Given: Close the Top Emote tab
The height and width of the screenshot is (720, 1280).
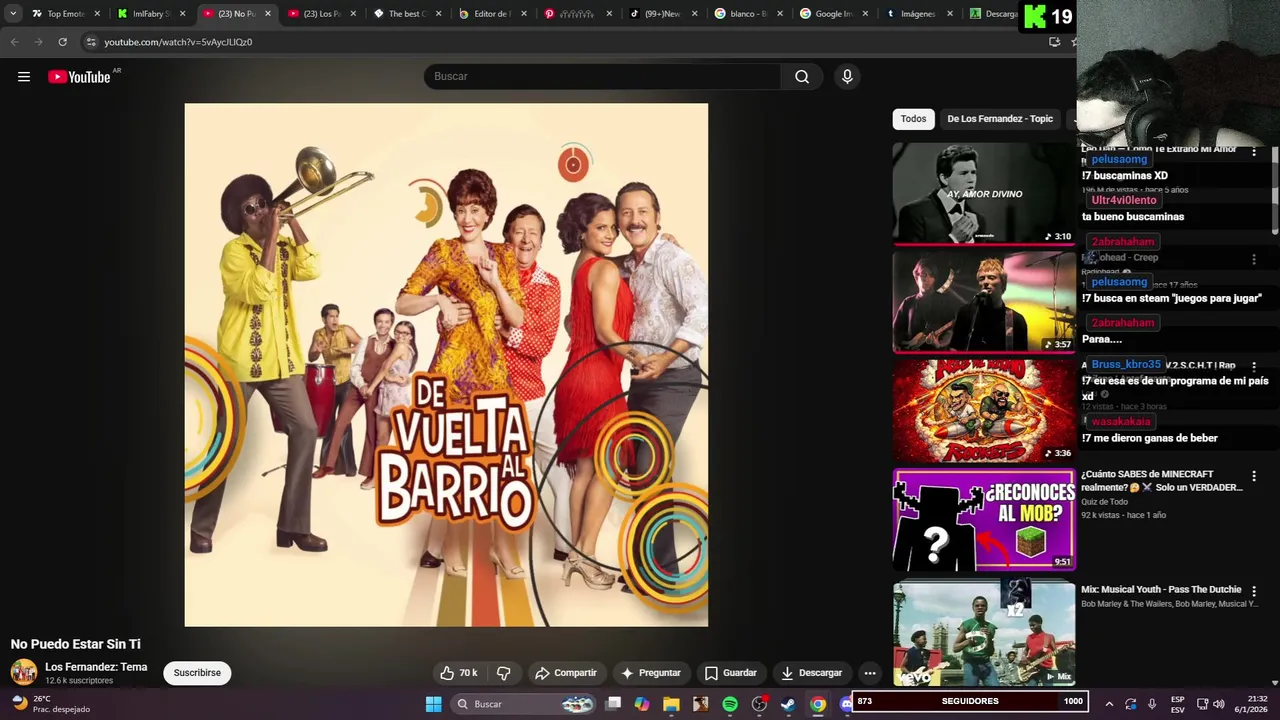Looking at the screenshot, I should click(x=97, y=14).
